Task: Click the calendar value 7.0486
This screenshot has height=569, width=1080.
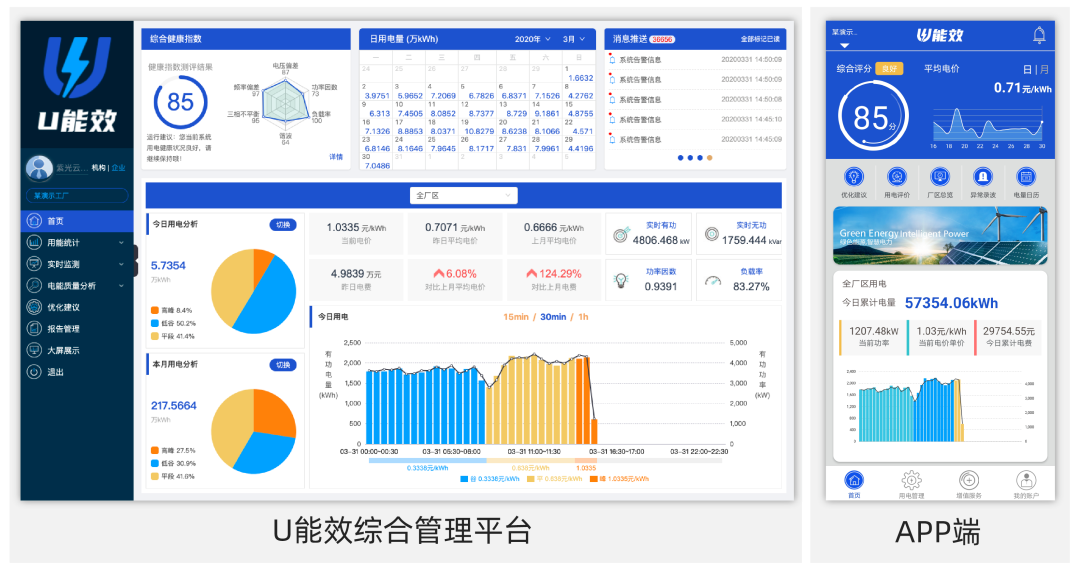Action: point(377,165)
